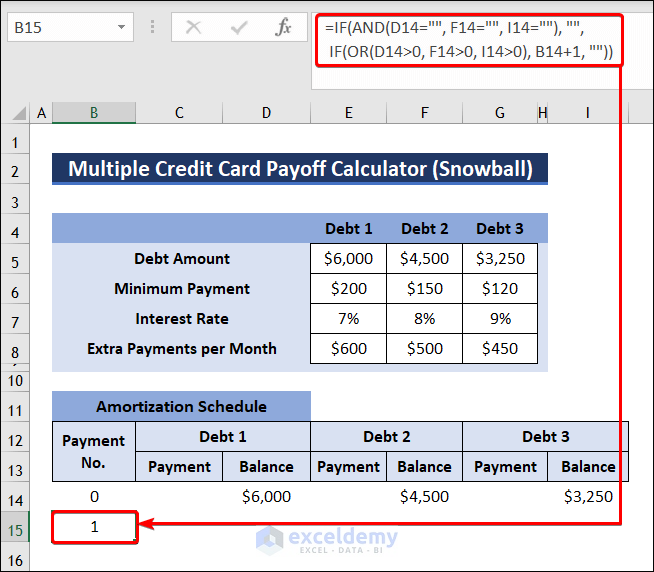The image size is (654, 572).
Task: Select column A header
Action: click(x=41, y=113)
